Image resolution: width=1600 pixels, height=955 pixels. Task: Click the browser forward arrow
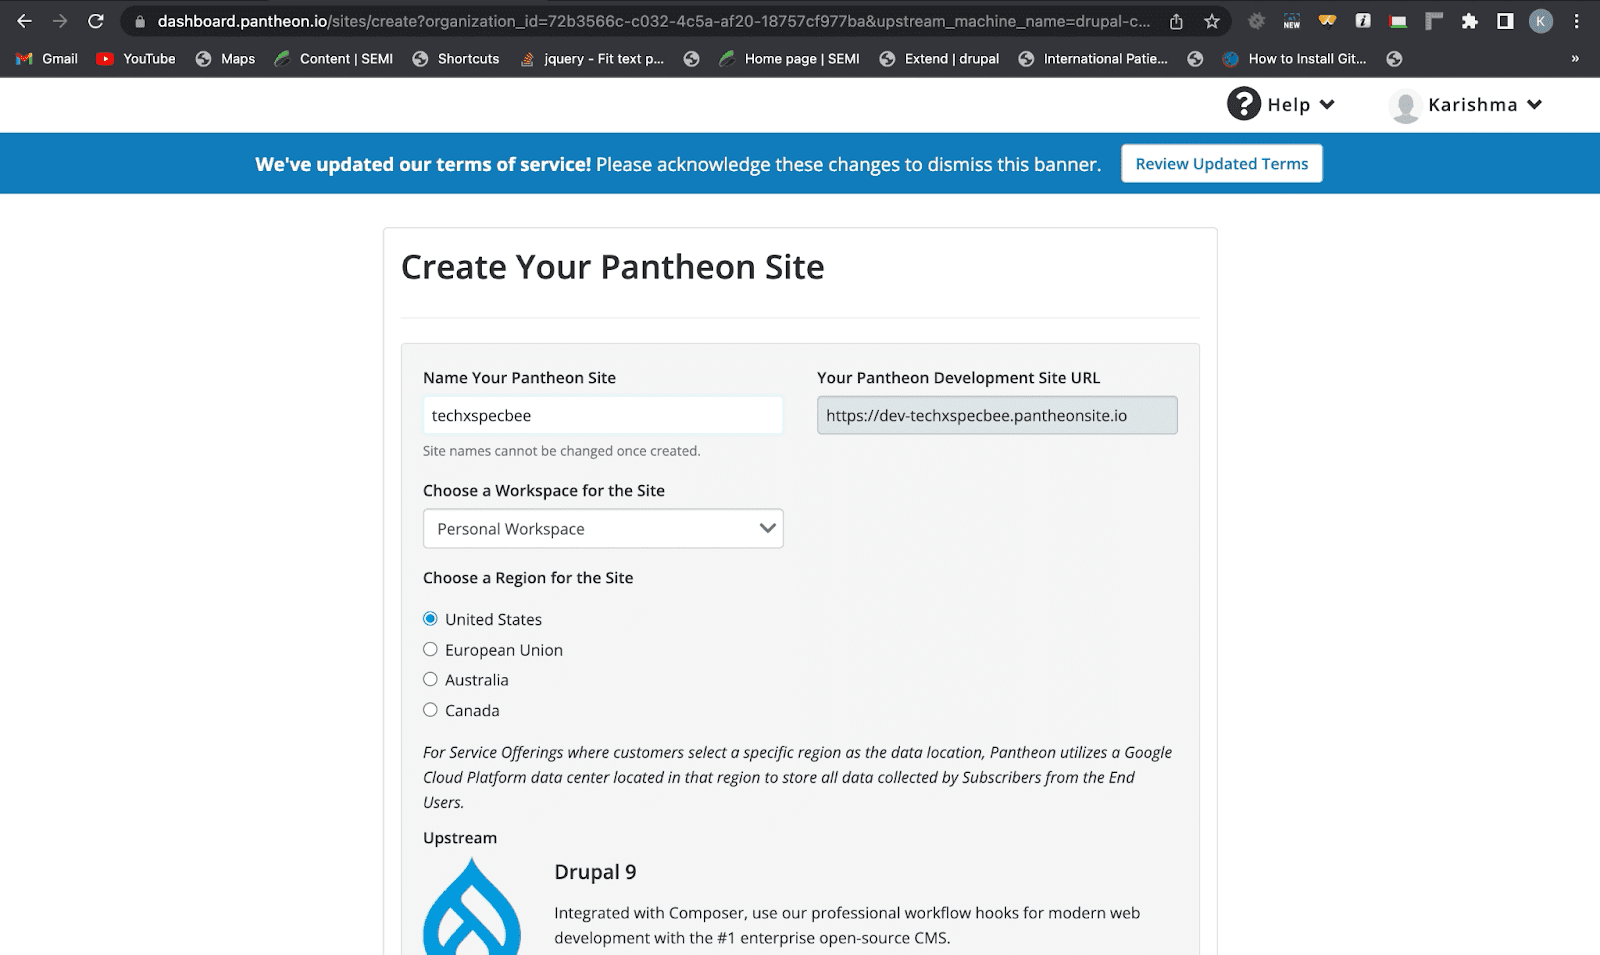pos(60,21)
